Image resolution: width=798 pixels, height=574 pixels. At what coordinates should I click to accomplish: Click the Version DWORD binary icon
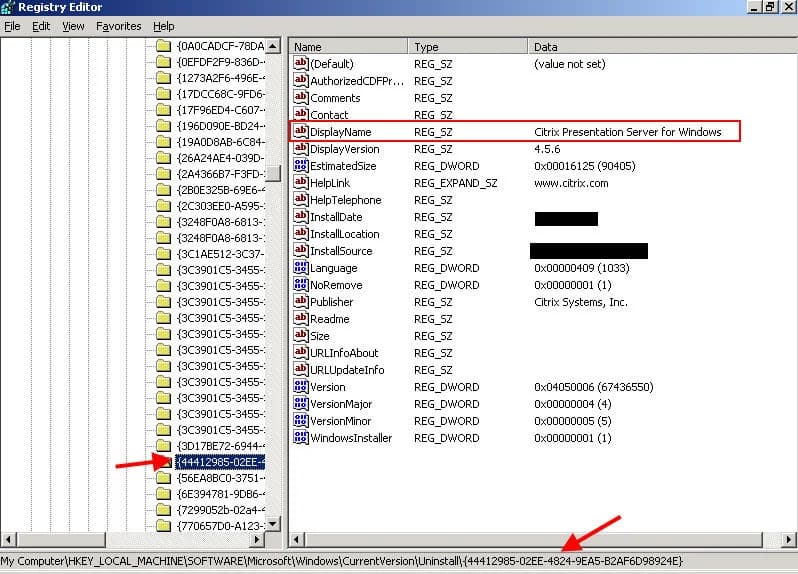tap(301, 386)
